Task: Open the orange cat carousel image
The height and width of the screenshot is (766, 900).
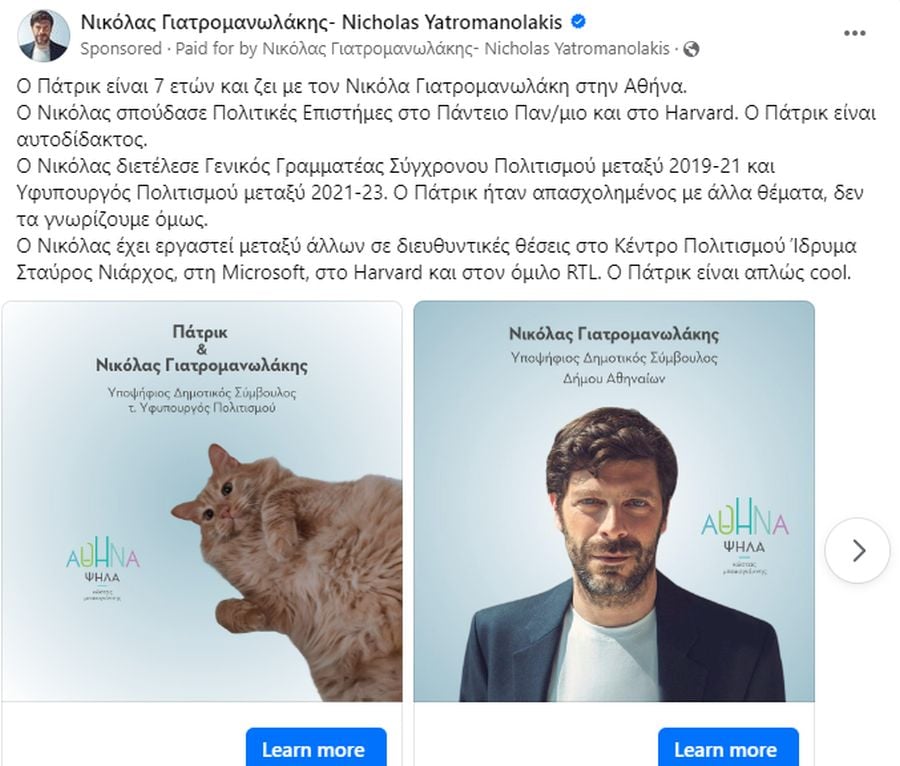Action: point(202,501)
